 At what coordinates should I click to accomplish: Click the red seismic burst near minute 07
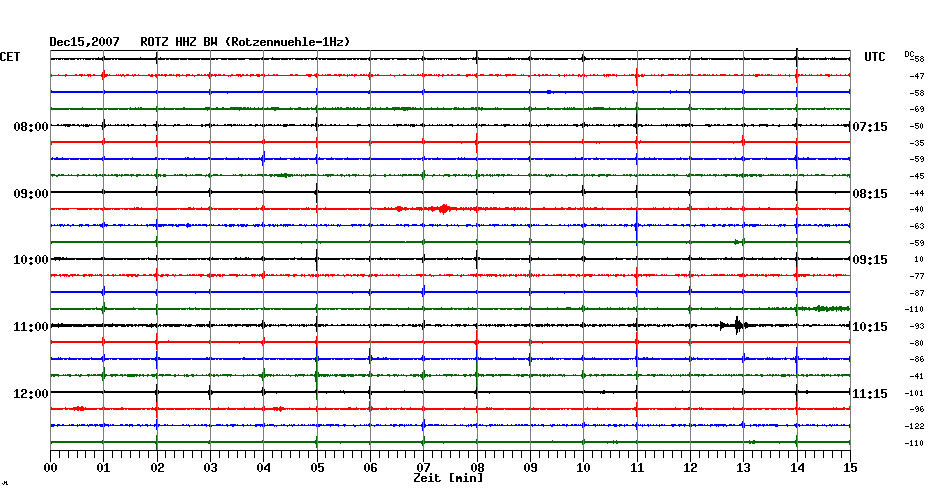(442, 209)
